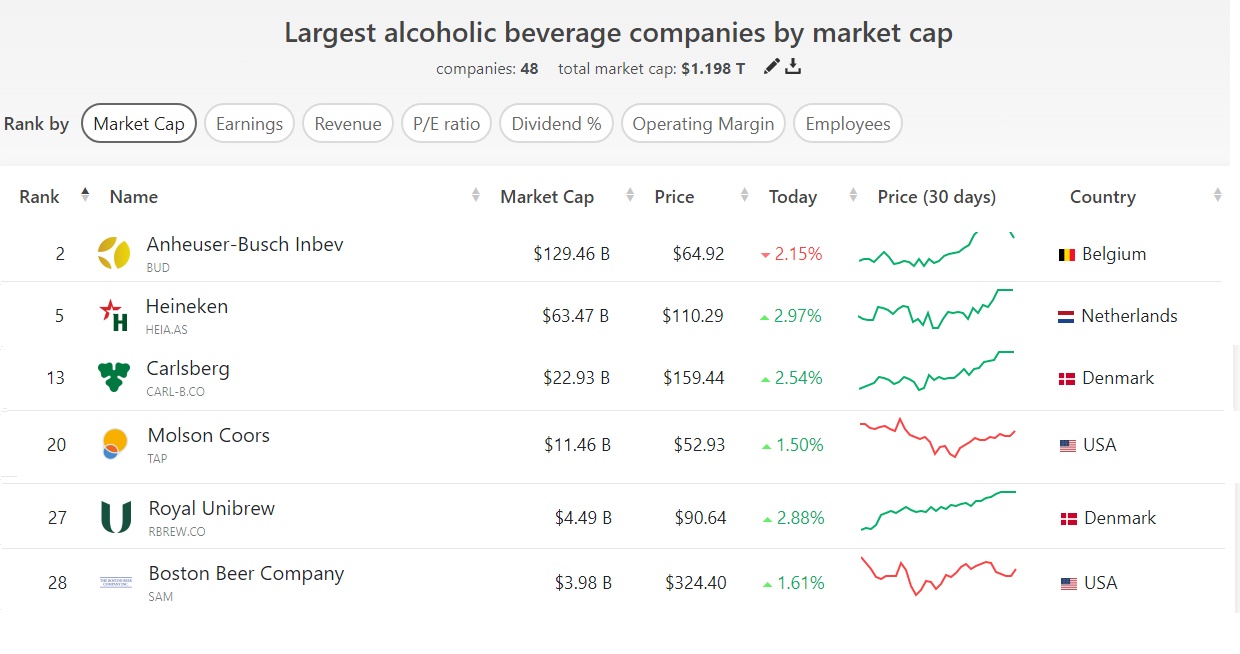This screenshot has width=1240, height=654.
Task: Sort by Market Cap column arrows
Action: (630, 196)
